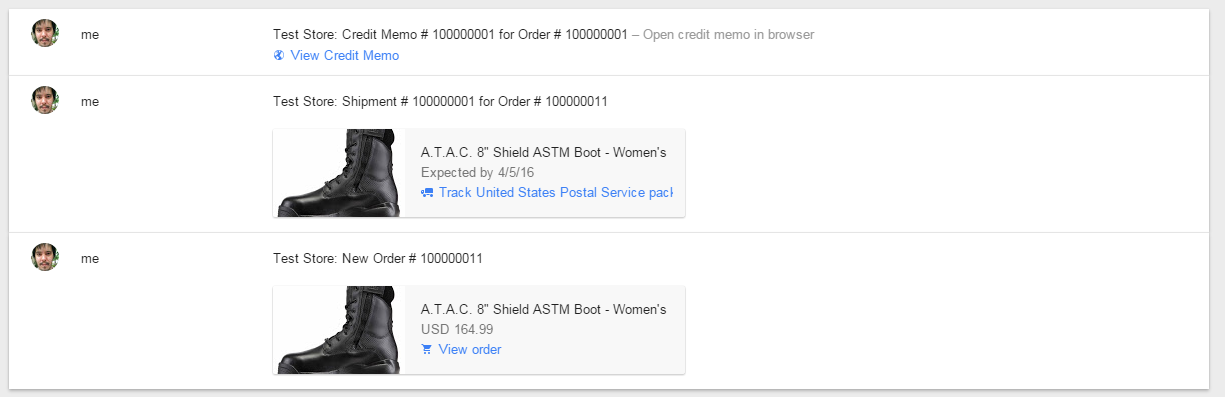The image size is (1225, 397).
Task: Open the Credit Memo # 100000001 email subject
Action: [450, 34]
